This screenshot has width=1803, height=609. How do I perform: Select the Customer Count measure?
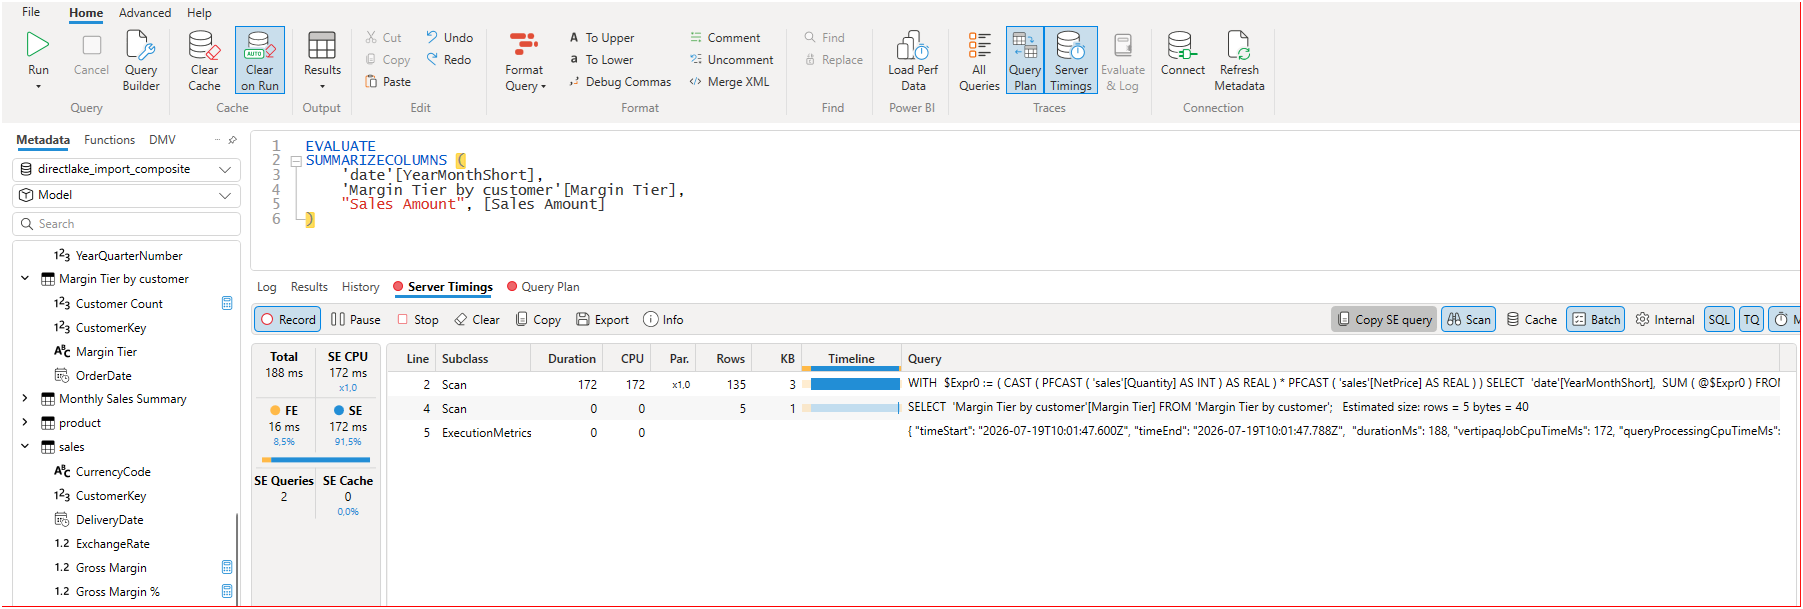click(x=119, y=304)
